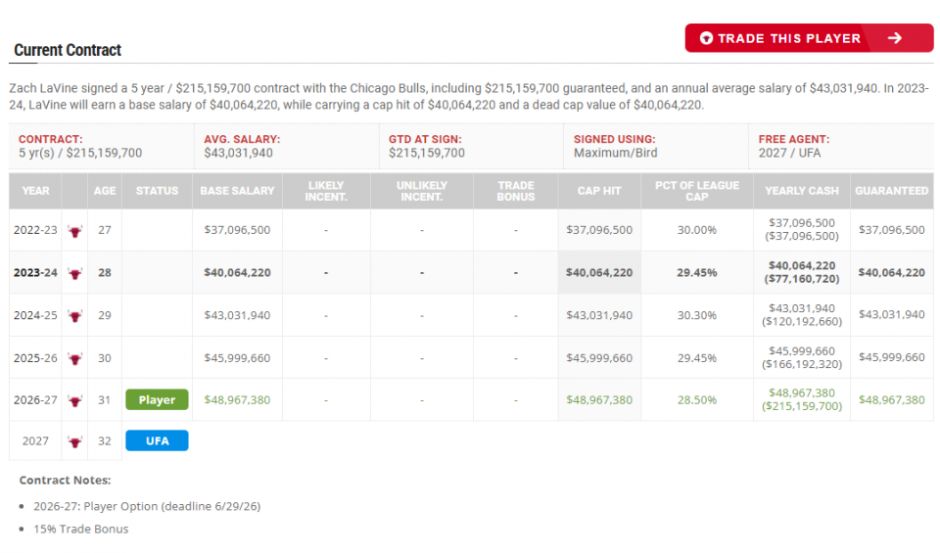This screenshot has width=940, height=553.
Task: Click the 15% Trade Bonus note
Action: (81, 529)
